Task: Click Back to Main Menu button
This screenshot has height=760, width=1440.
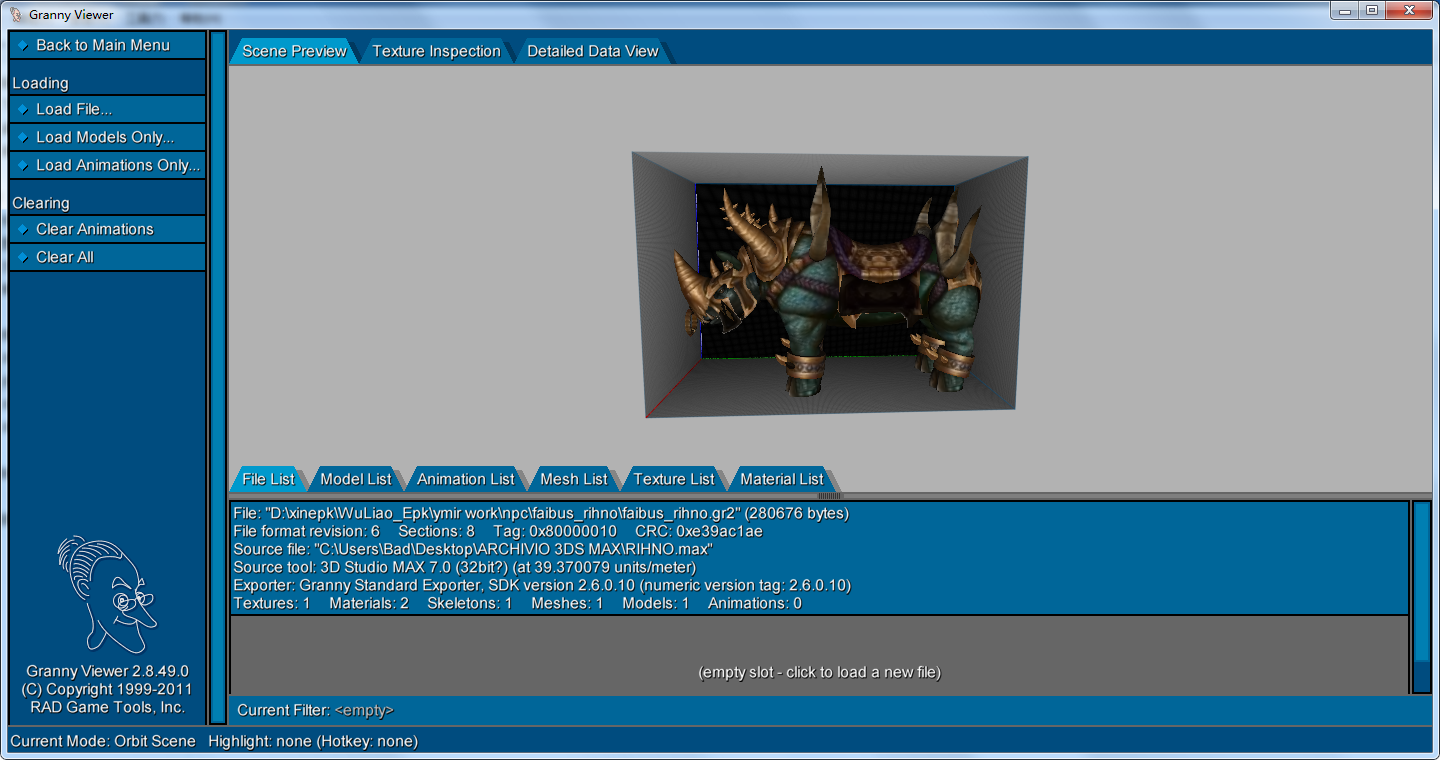Action: (107, 45)
